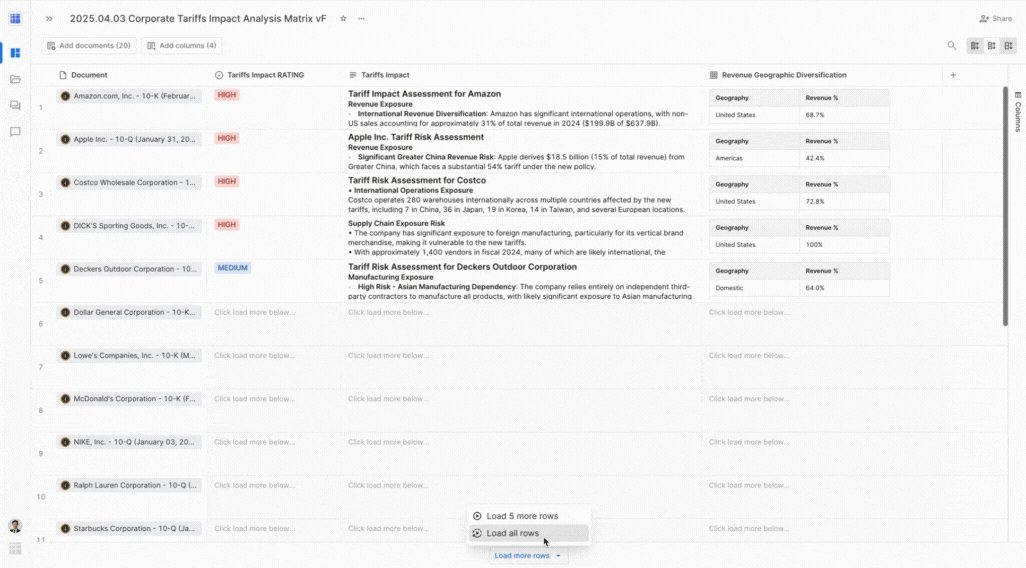Open the comment bubble sidebar icon

coord(15,132)
